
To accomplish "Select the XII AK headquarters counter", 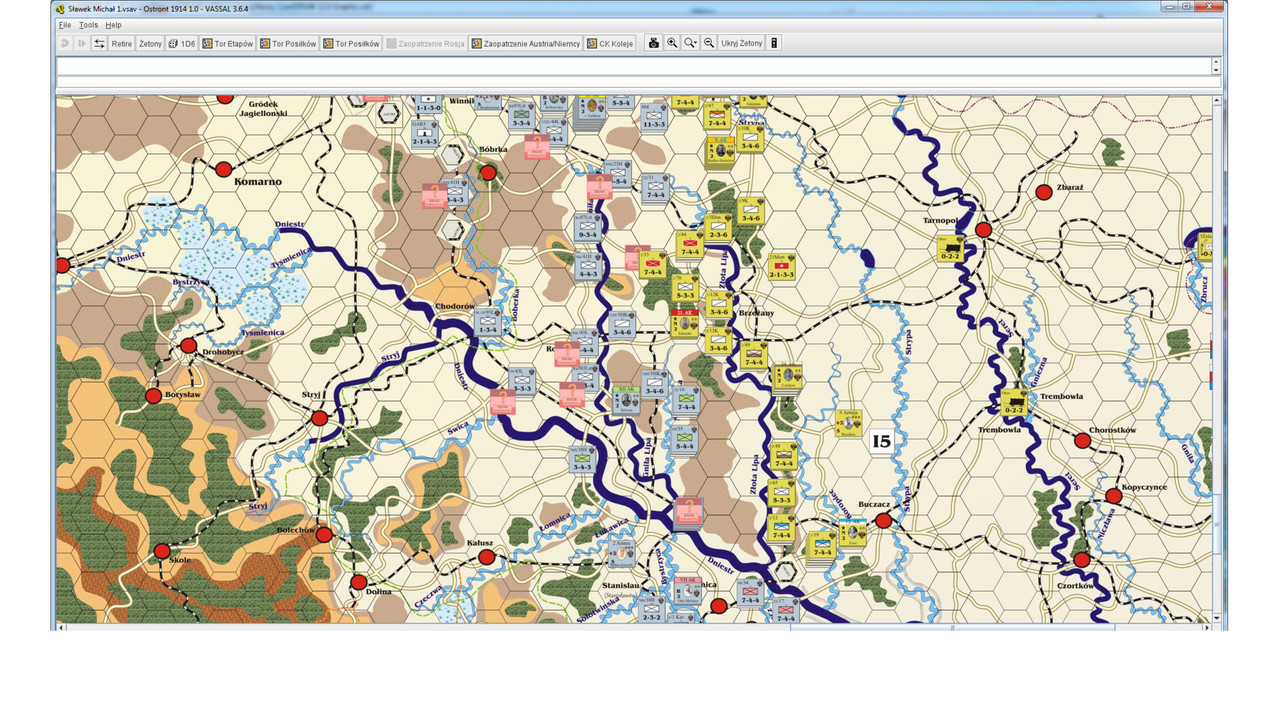I will click(x=626, y=399).
